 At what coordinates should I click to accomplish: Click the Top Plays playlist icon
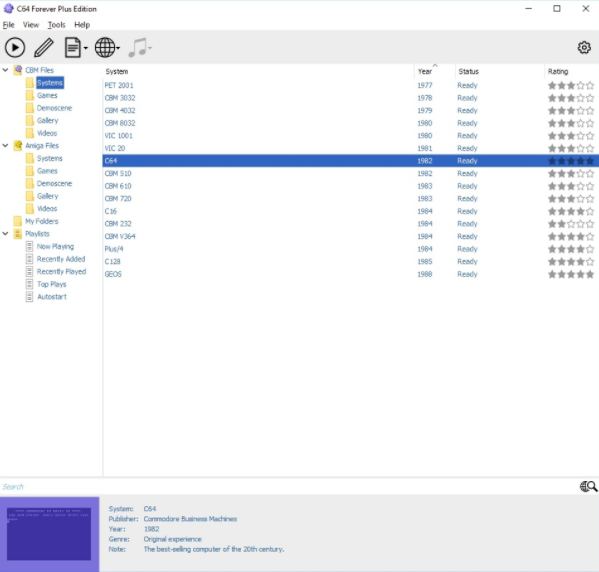(29, 284)
